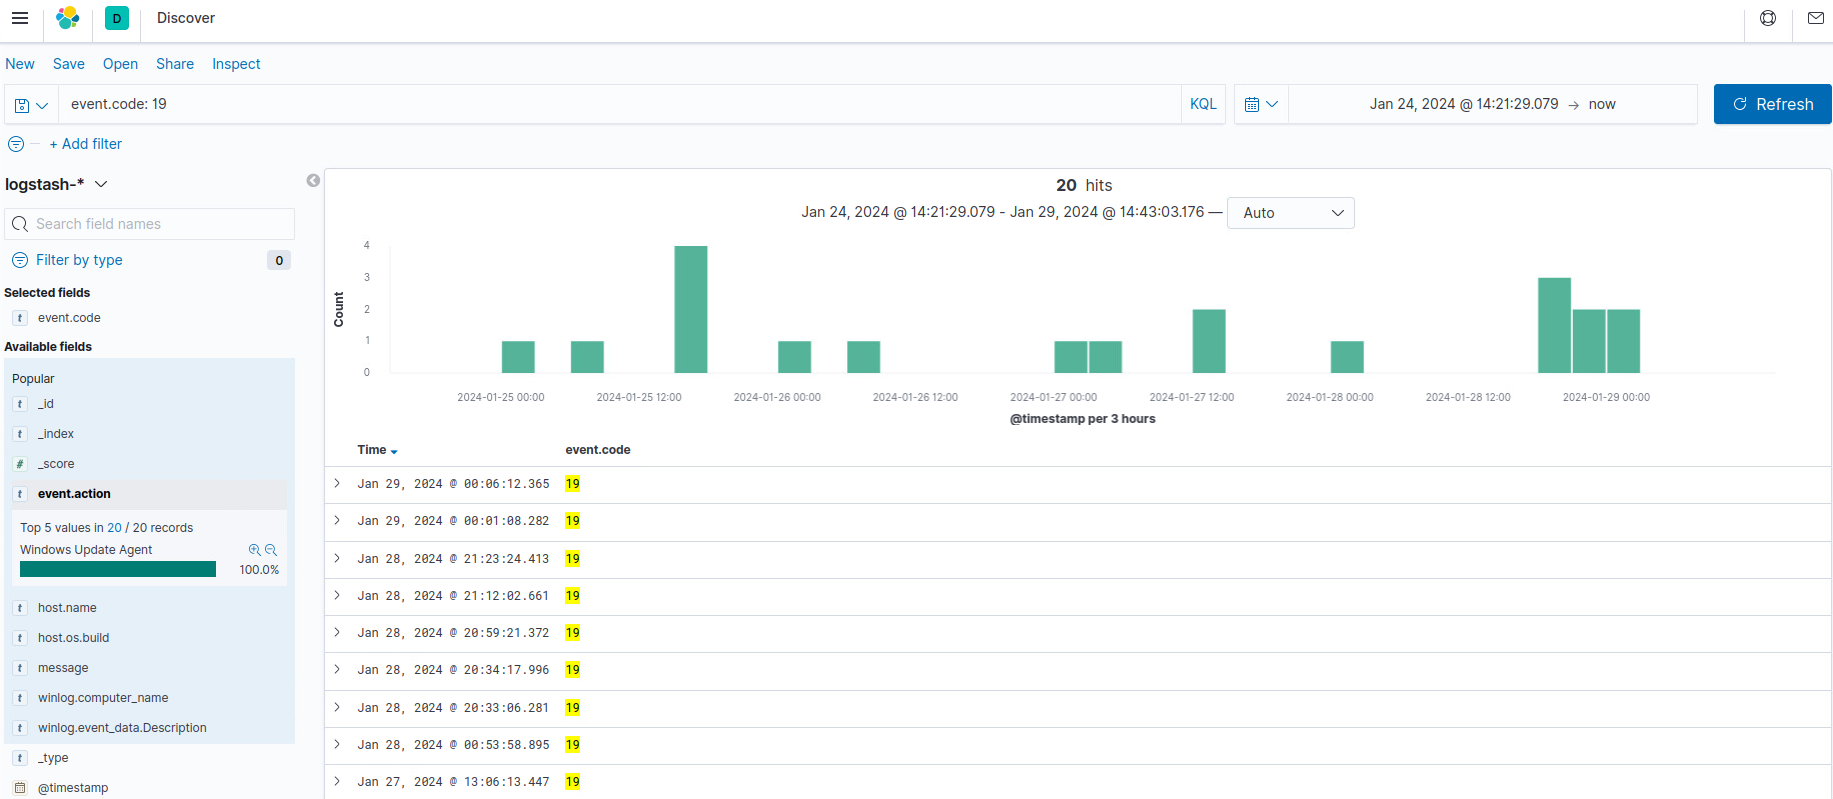Collapse the field sidebar with arrow icon
The width and height of the screenshot is (1833, 799).
click(x=313, y=181)
